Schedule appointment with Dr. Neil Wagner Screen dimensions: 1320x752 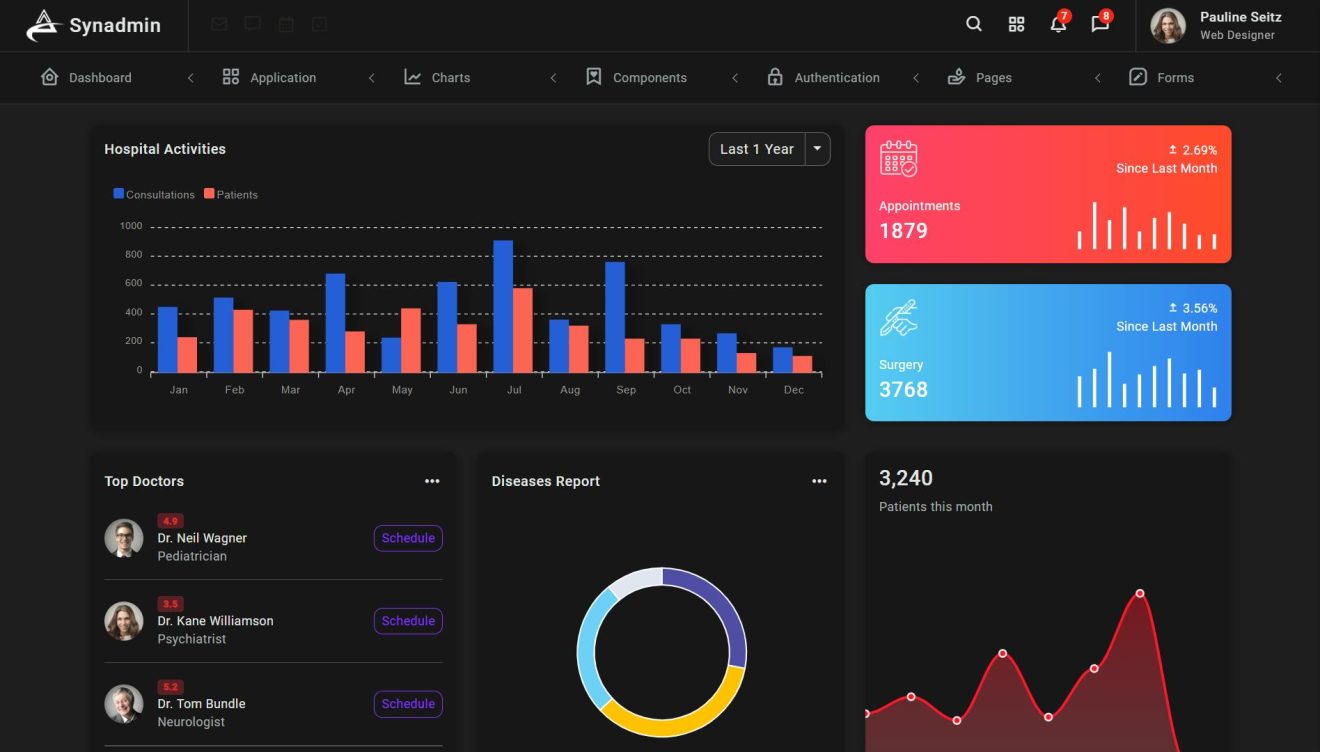click(x=407, y=538)
